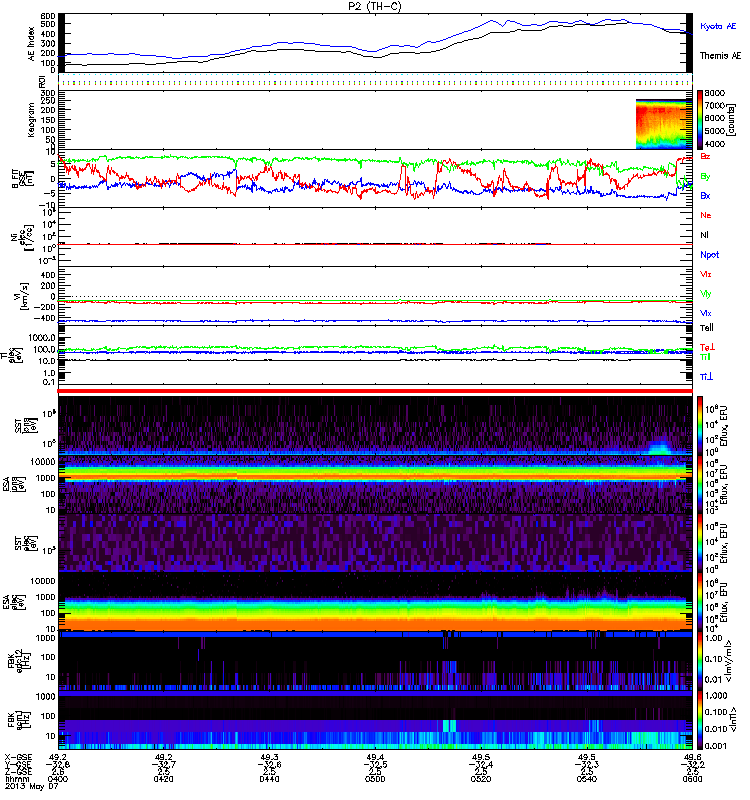Viewport: 750px width, 800px height.
Task: Pick the blue Bx legend label
Action: [x=706, y=196]
